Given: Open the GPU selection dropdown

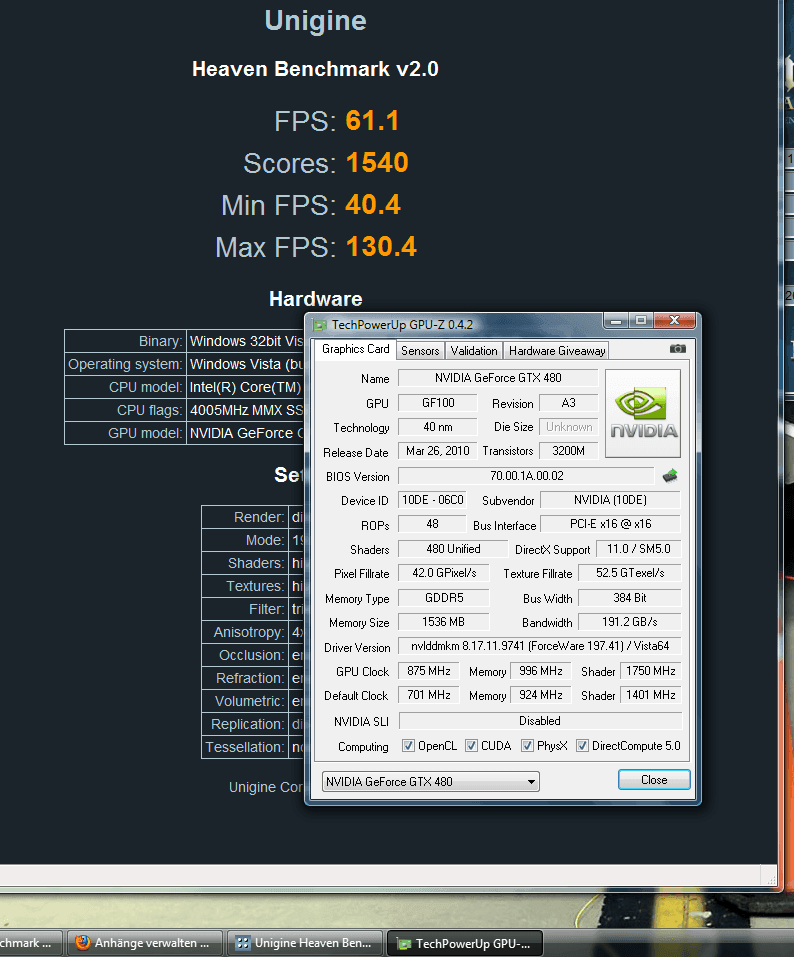Looking at the screenshot, I should [x=430, y=781].
